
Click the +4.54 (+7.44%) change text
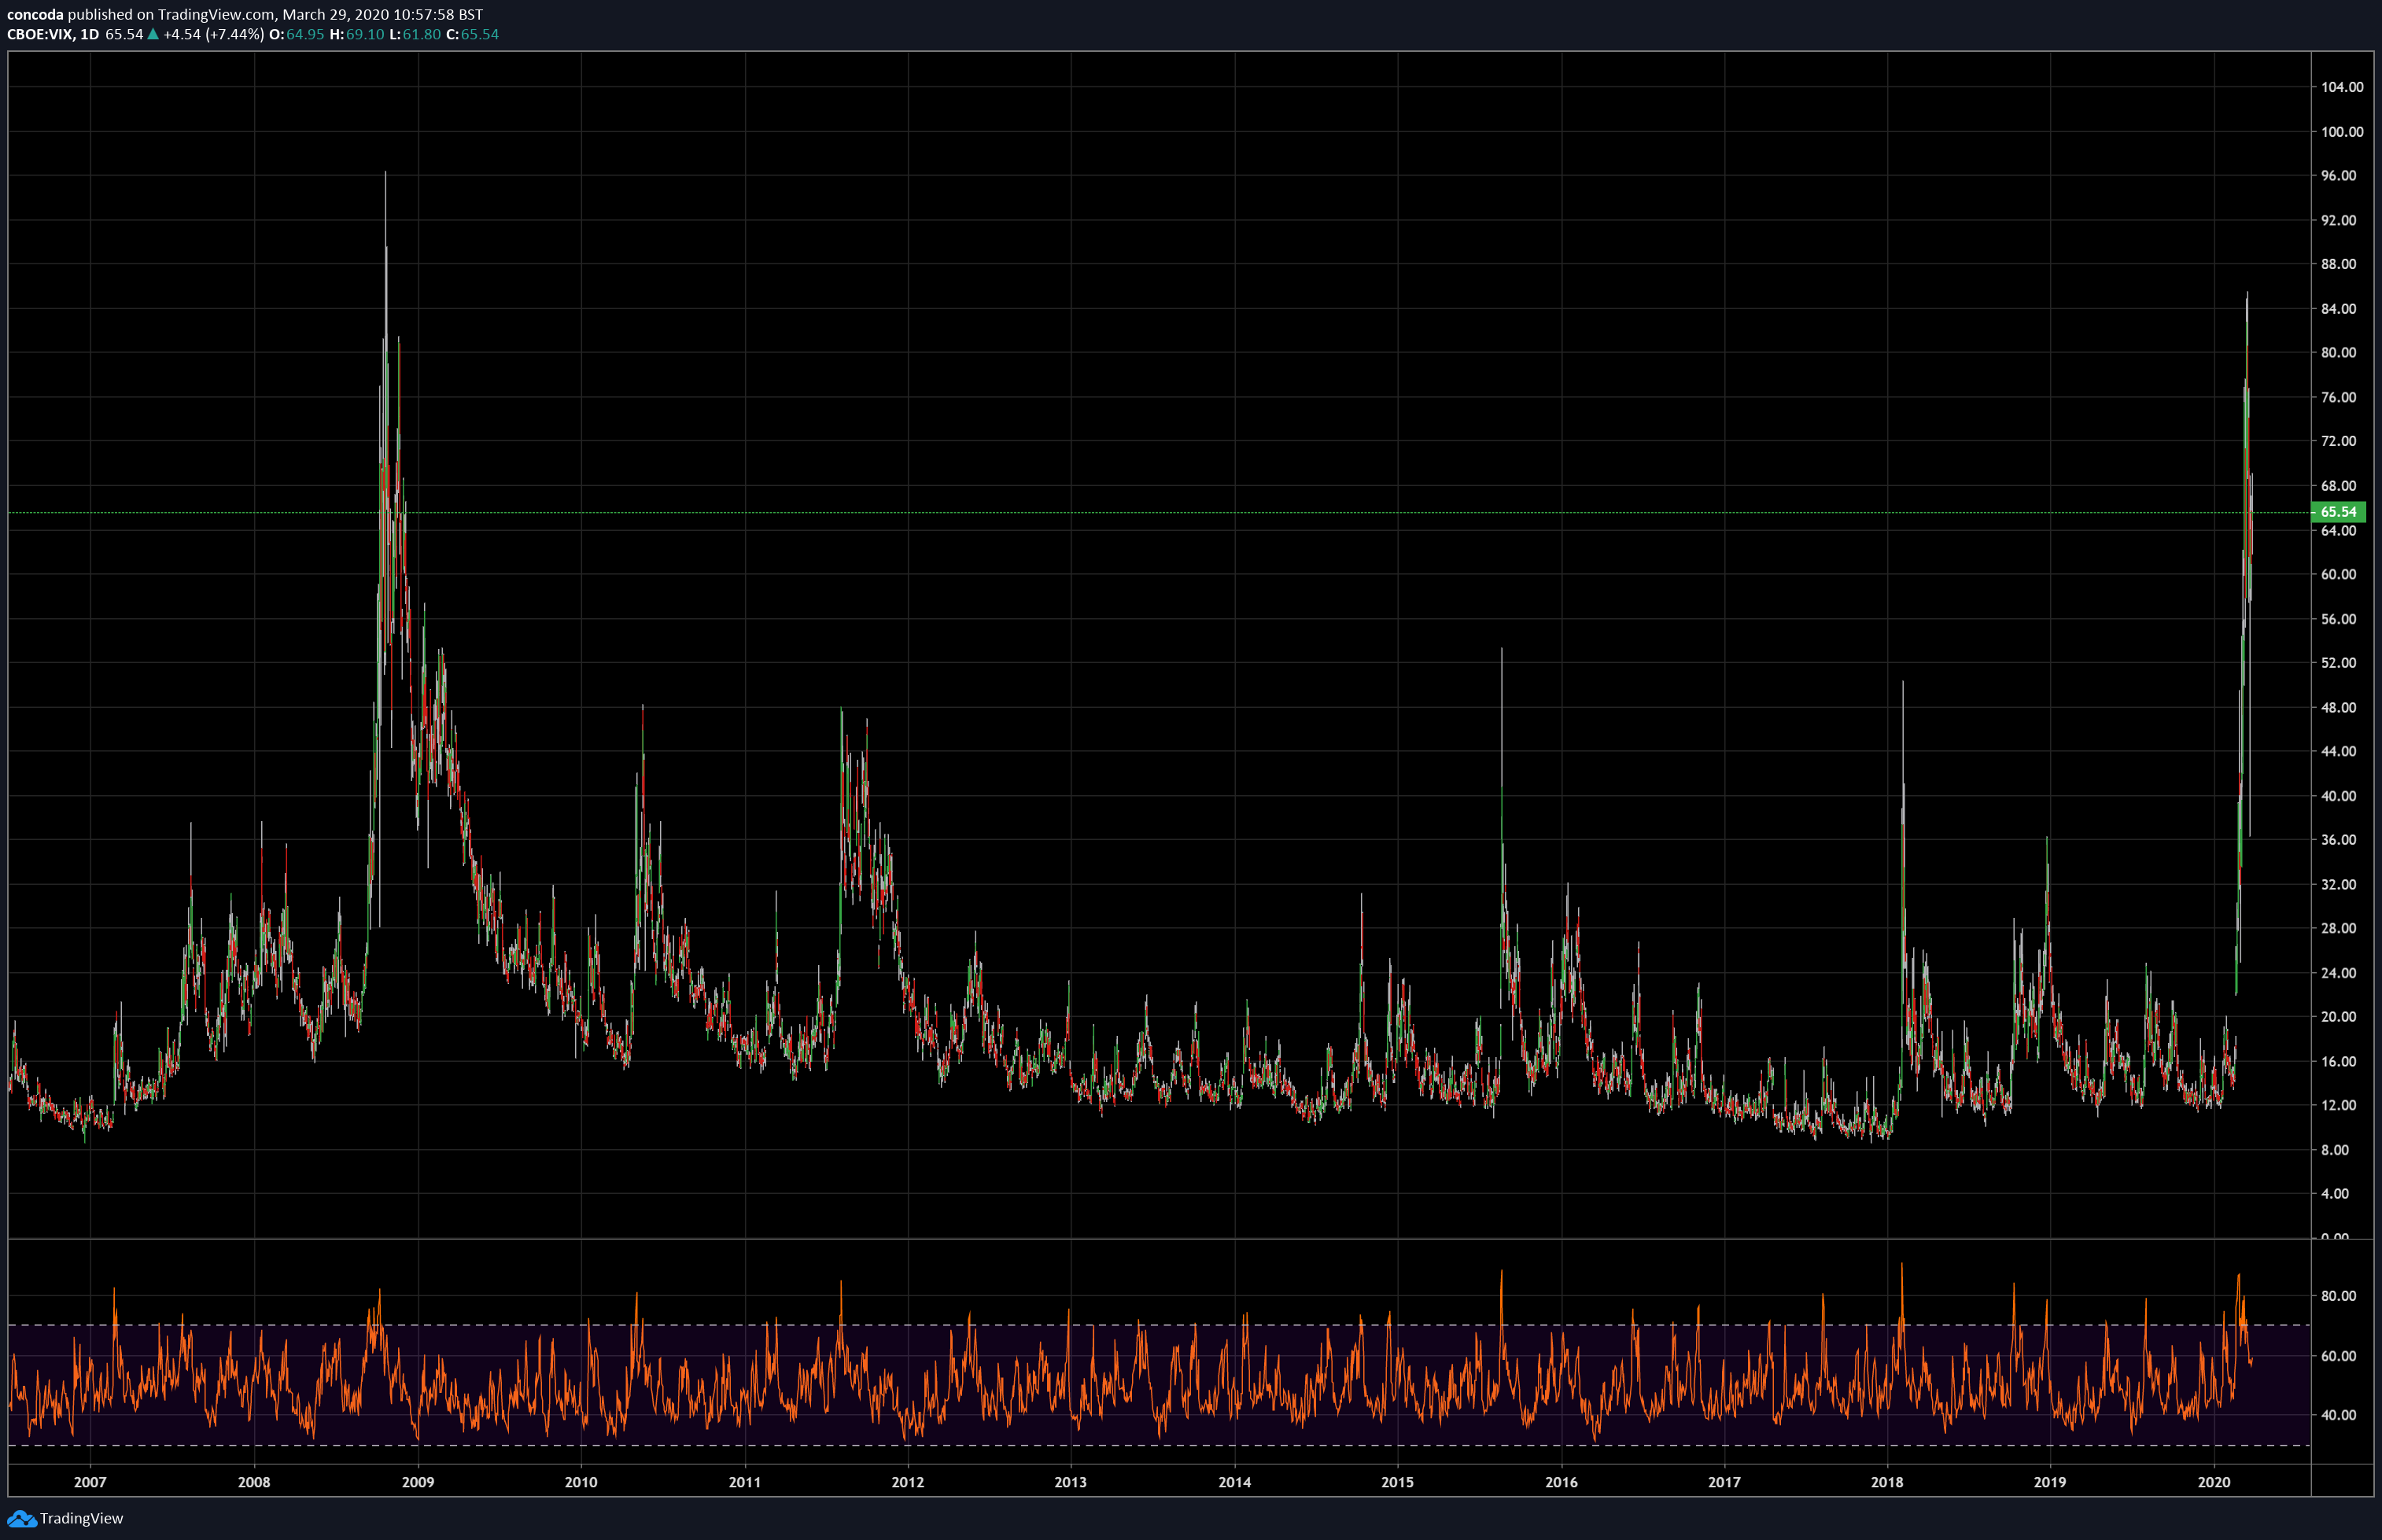214,35
